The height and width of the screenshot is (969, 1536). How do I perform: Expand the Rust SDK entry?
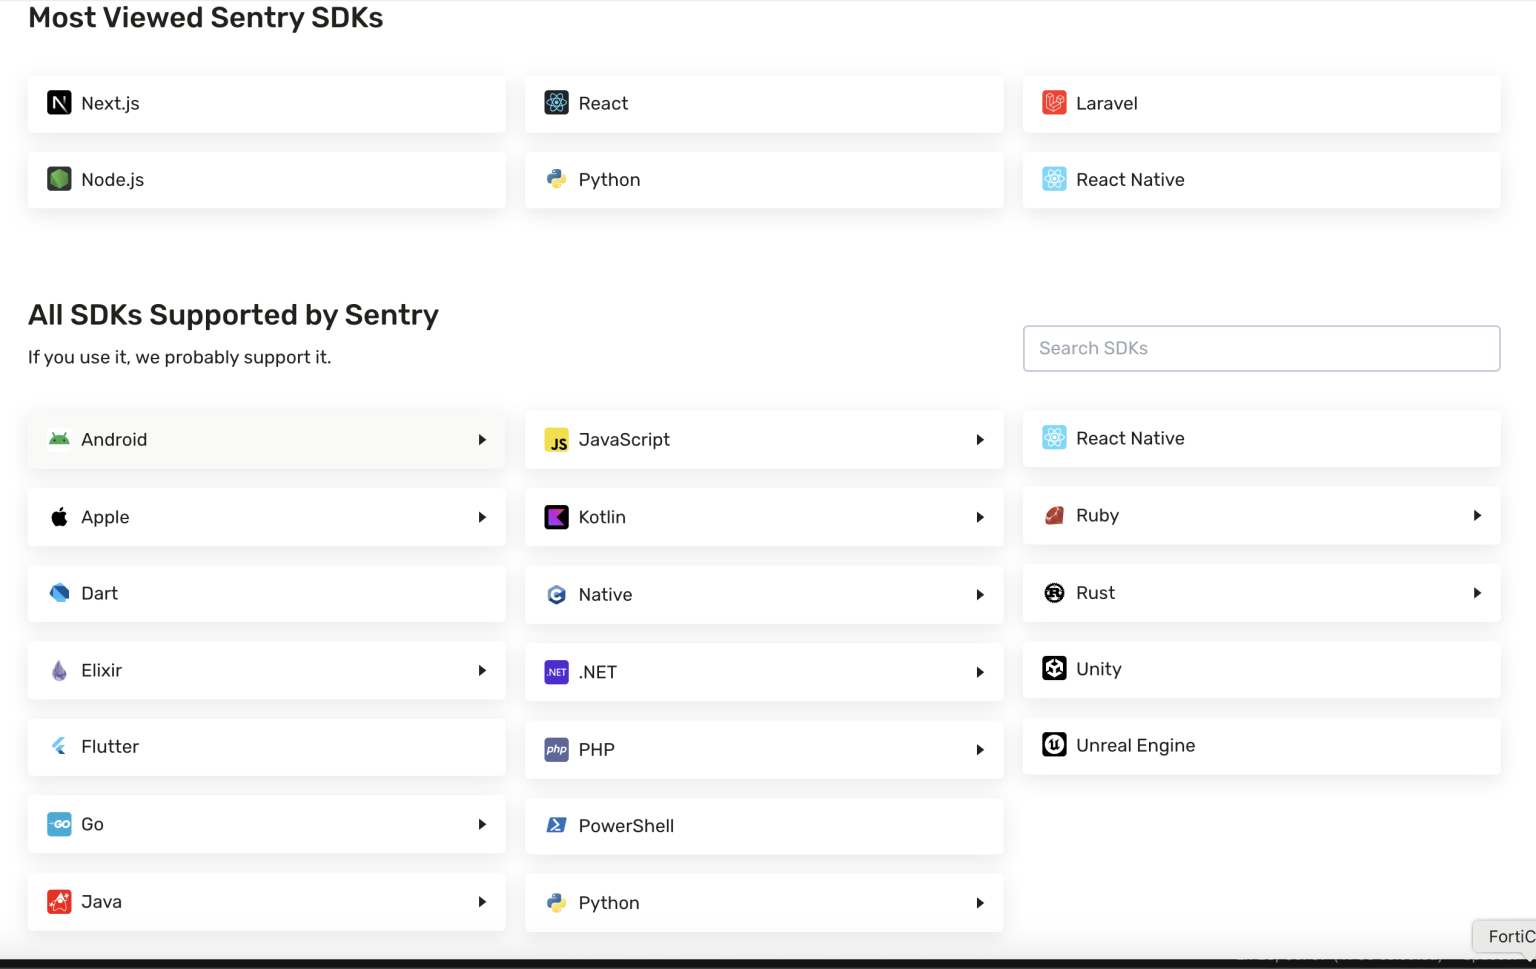coord(1477,592)
